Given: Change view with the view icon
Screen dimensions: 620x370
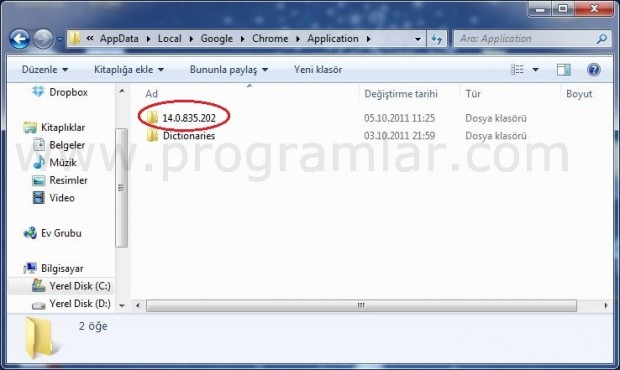Looking at the screenshot, I should point(517,70).
